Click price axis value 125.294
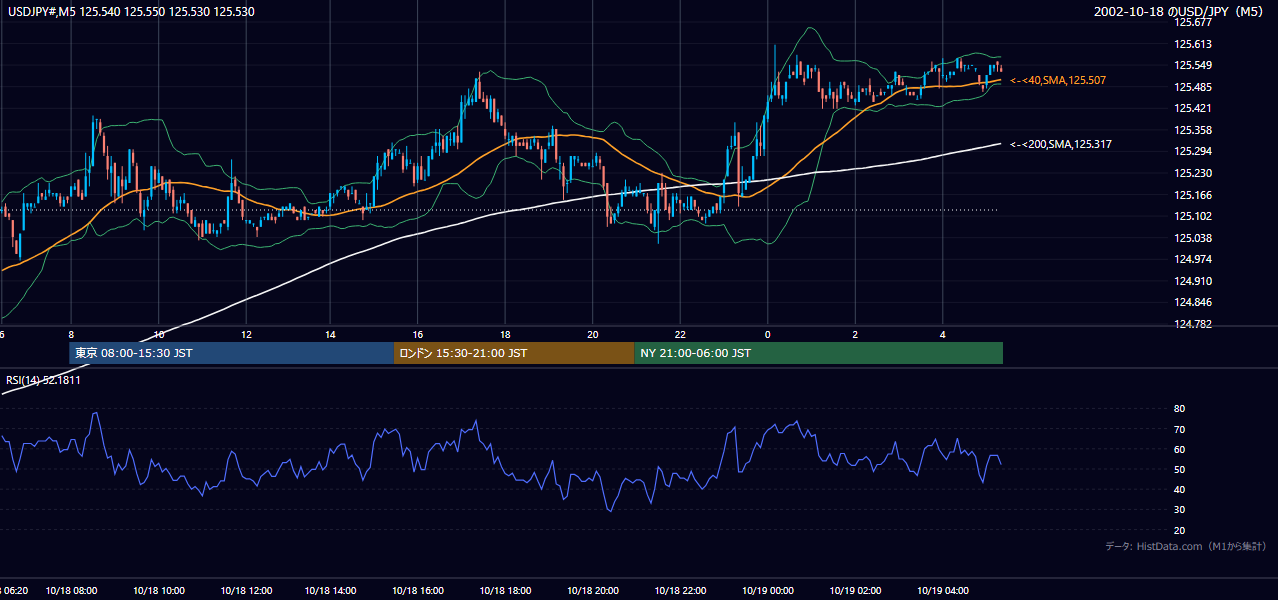1278x600 pixels. pyautogui.click(x=1193, y=152)
